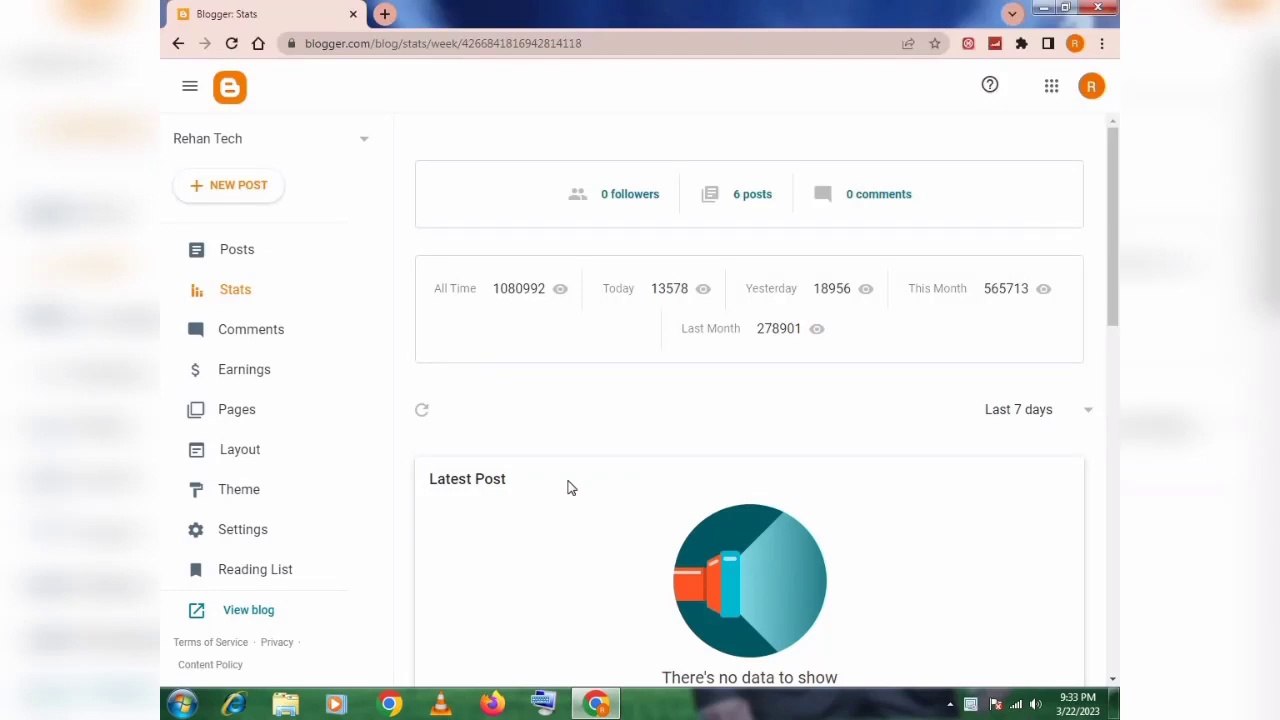Click the browser address bar URL
1280x720 pixels.
pyautogui.click(x=443, y=43)
